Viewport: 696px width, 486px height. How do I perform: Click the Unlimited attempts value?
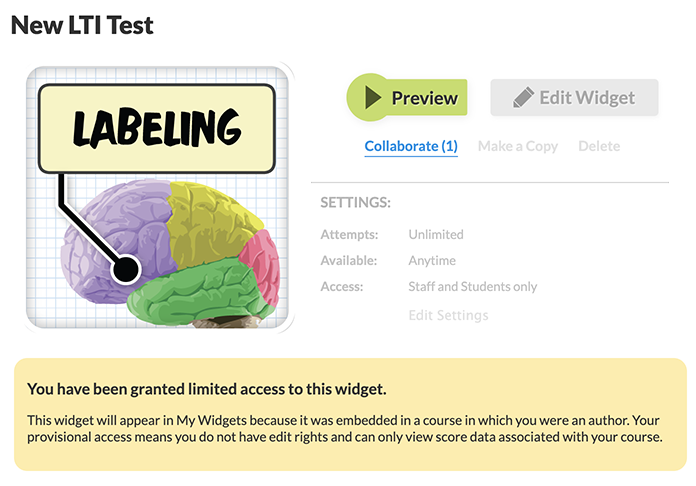tap(436, 234)
